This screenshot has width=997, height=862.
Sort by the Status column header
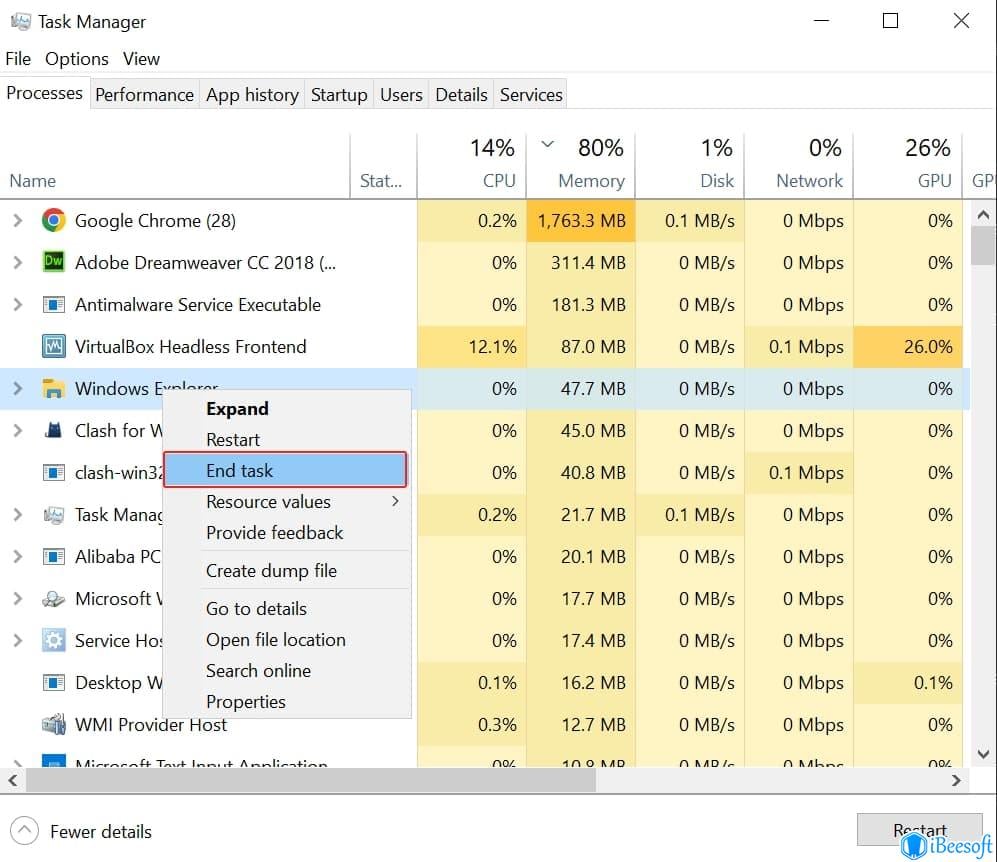pyautogui.click(x=383, y=165)
